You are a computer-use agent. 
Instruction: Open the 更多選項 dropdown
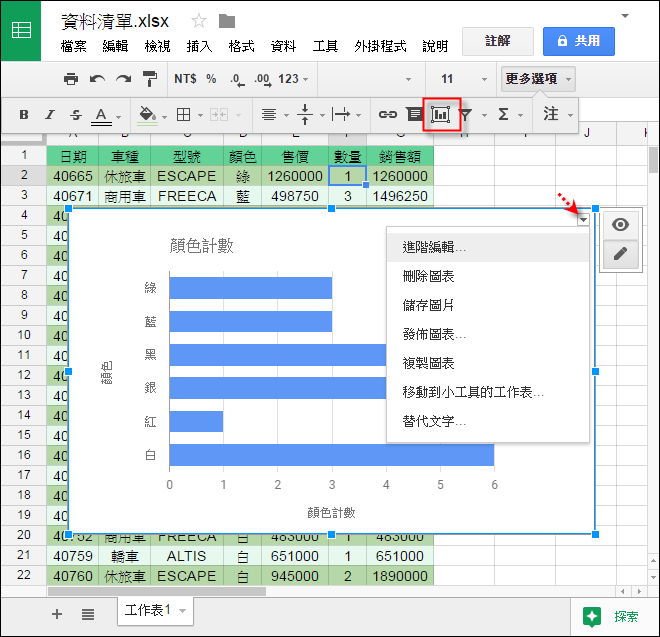[x=538, y=79]
